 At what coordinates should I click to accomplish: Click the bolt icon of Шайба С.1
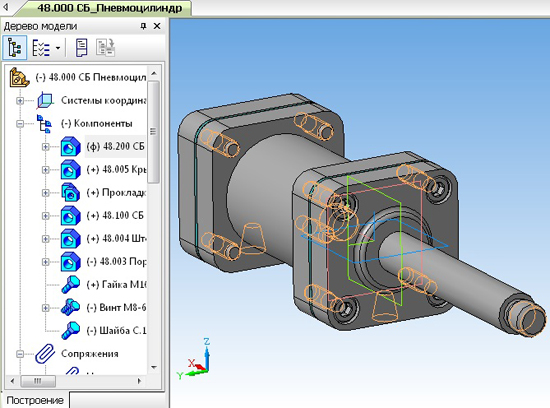point(71,331)
